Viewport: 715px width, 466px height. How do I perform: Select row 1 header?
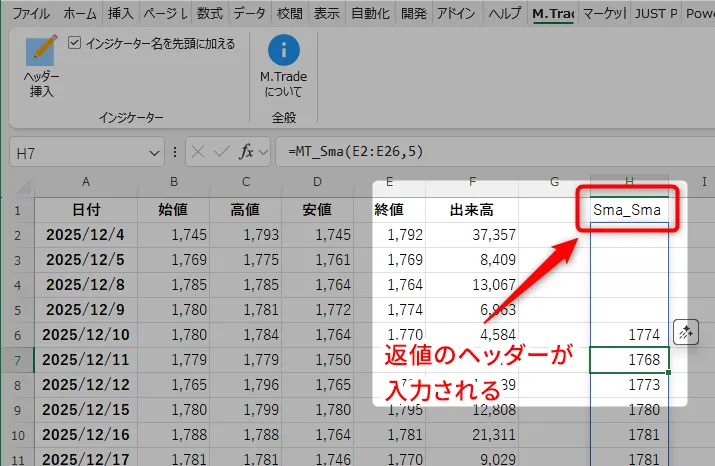(x=17, y=211)
